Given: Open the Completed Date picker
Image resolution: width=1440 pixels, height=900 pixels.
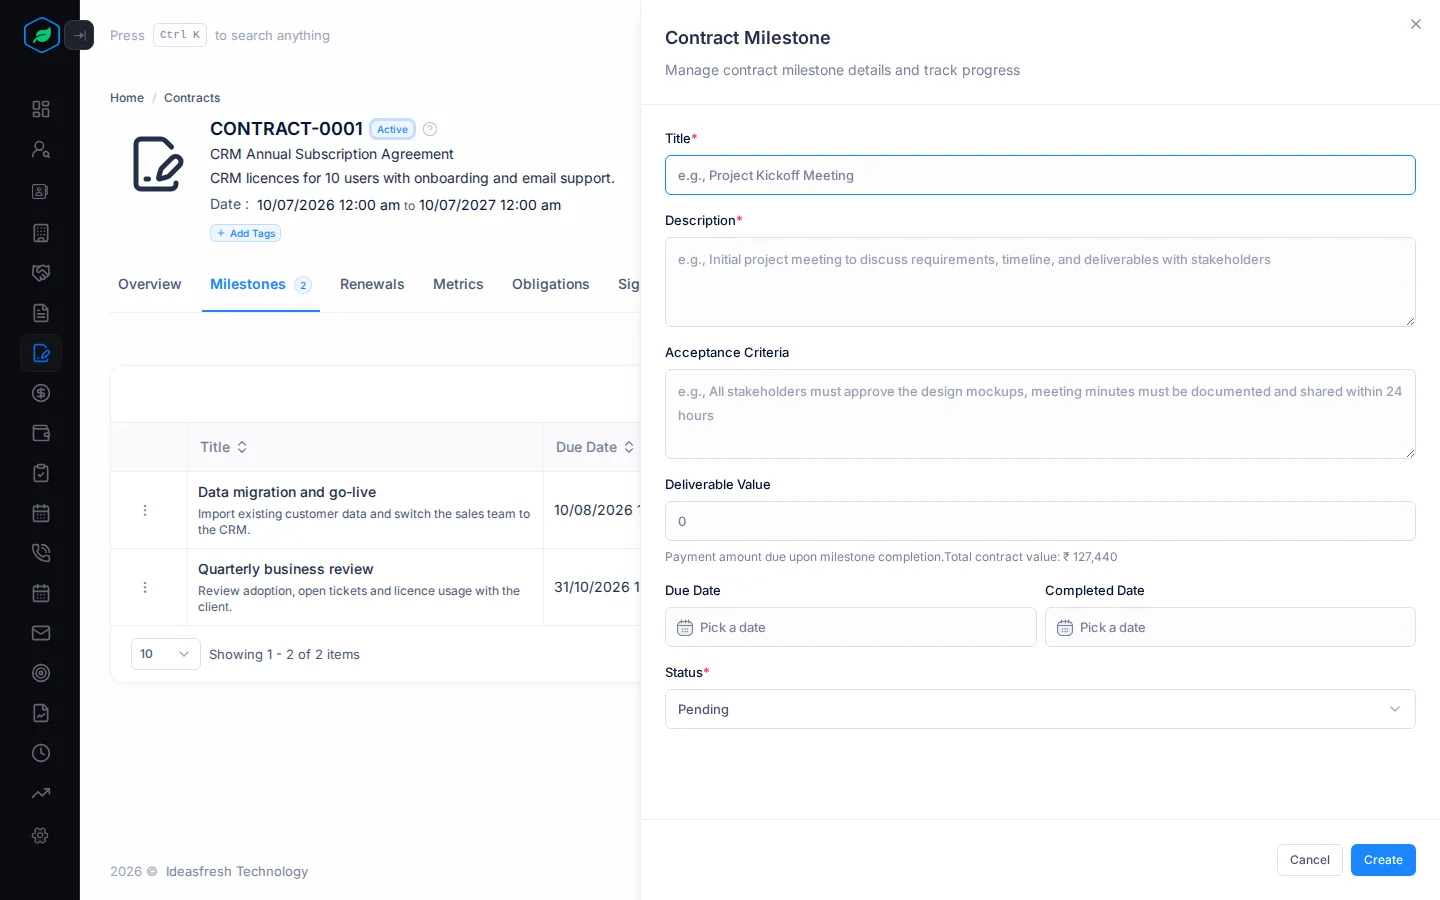Looking at the screenshot, I should point(1230,627).
